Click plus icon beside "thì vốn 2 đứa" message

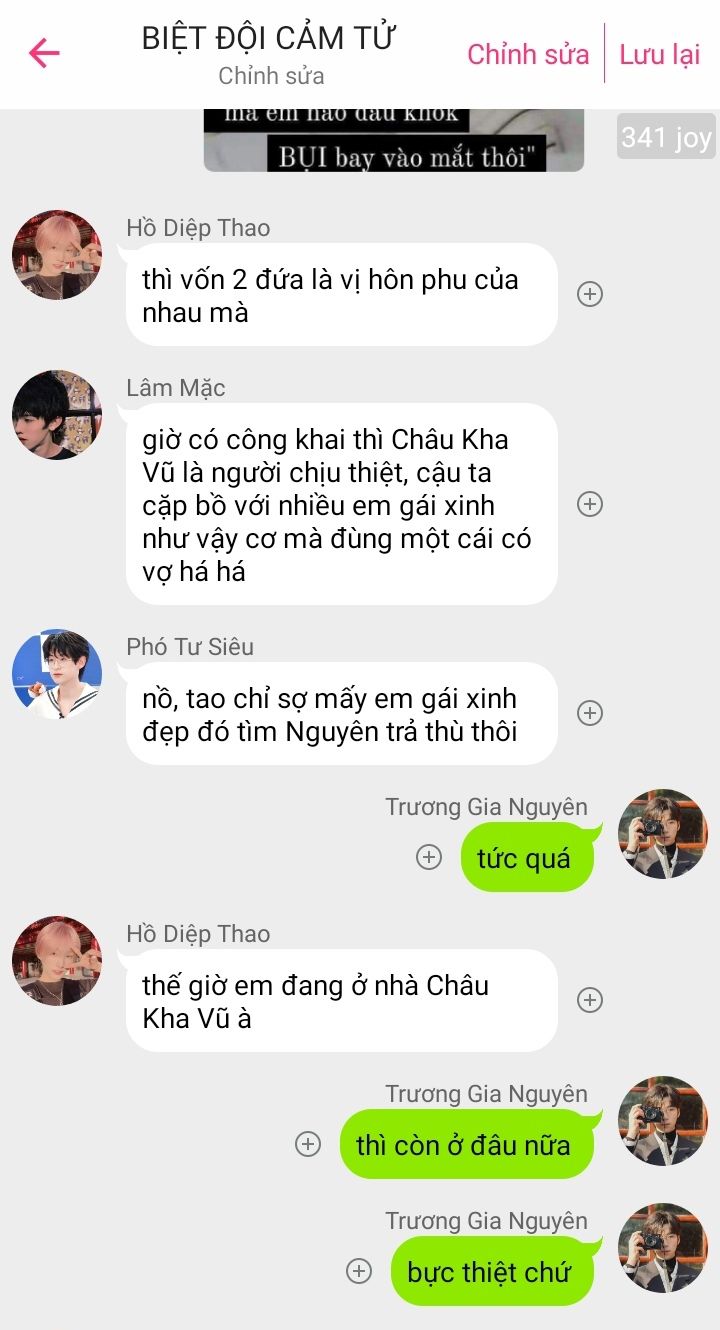click(591, 294)
